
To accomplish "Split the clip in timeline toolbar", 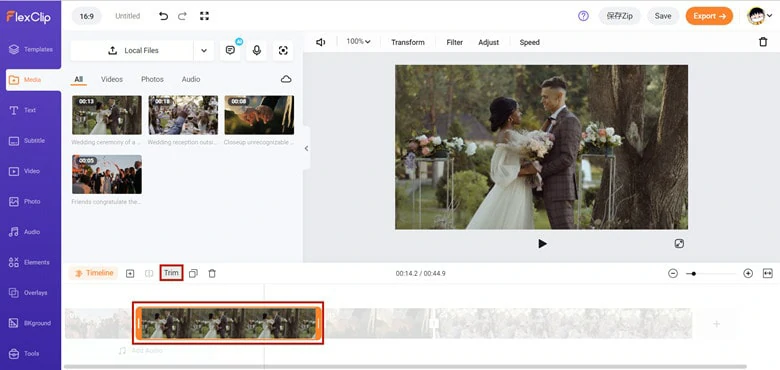I will pos(149,274).
